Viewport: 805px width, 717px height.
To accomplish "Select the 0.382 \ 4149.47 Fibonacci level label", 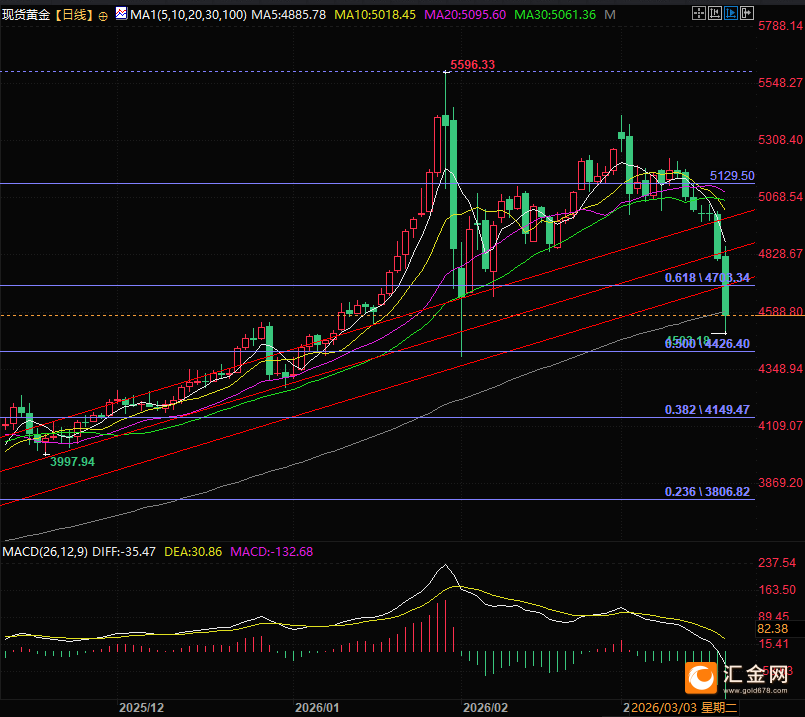I will coord(707,410).
